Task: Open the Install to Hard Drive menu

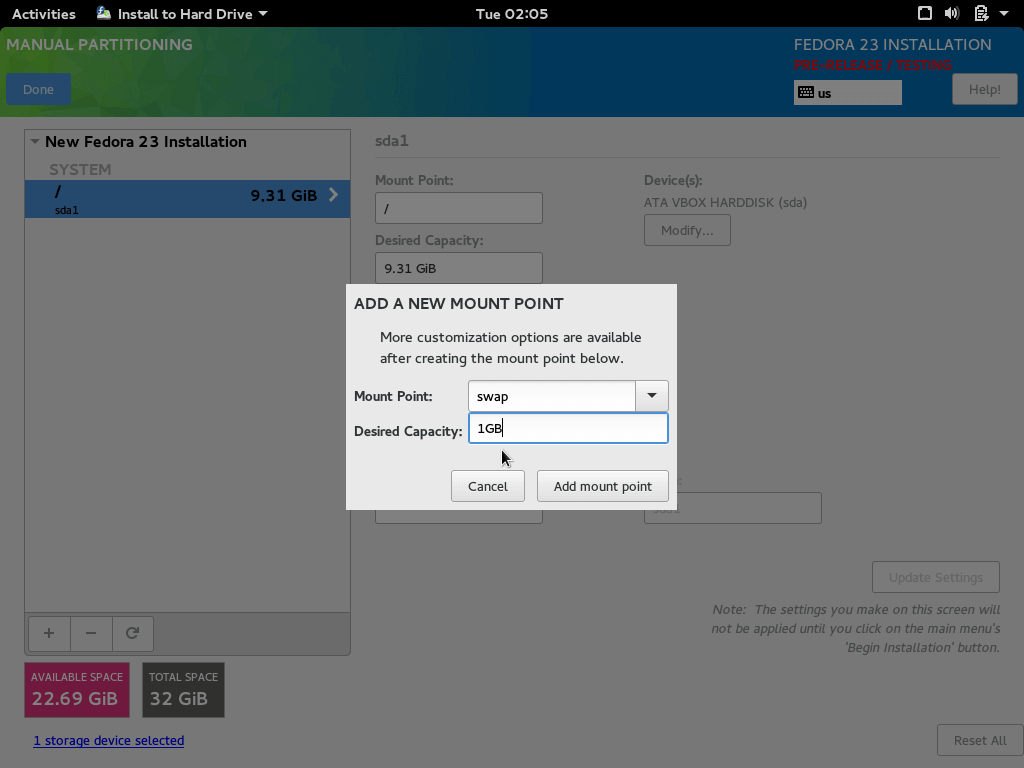Action: (x=182, y=14)
